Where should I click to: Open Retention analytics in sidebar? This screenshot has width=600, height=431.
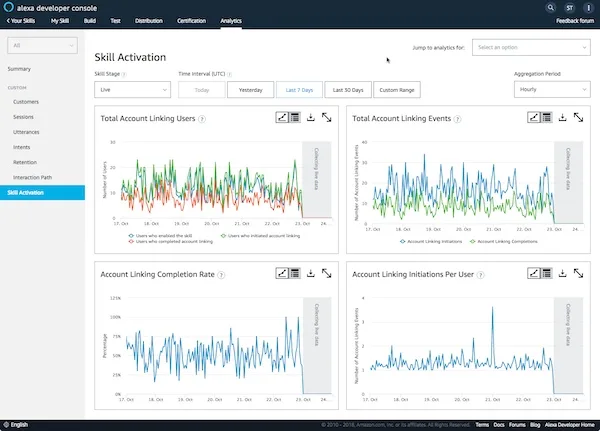click(25, 162)
